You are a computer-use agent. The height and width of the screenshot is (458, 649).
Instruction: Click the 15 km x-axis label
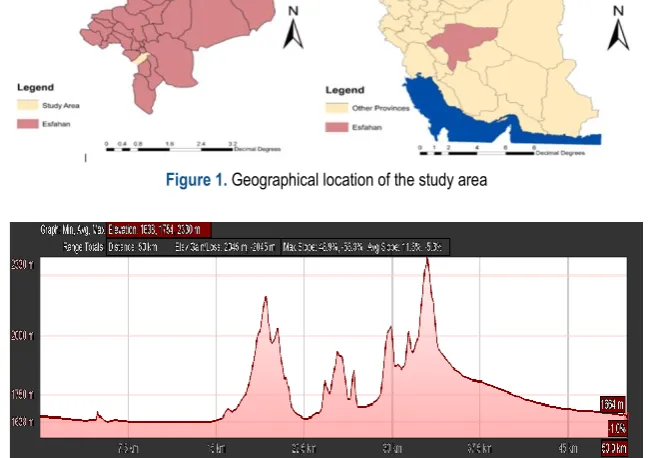point(216,448)
